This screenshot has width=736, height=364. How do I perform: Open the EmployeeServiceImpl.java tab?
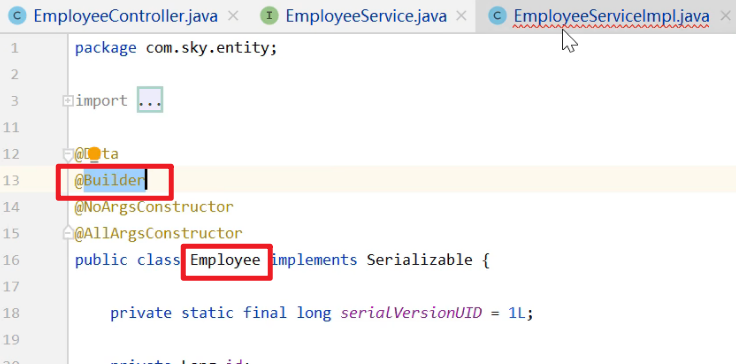[611, 16]
